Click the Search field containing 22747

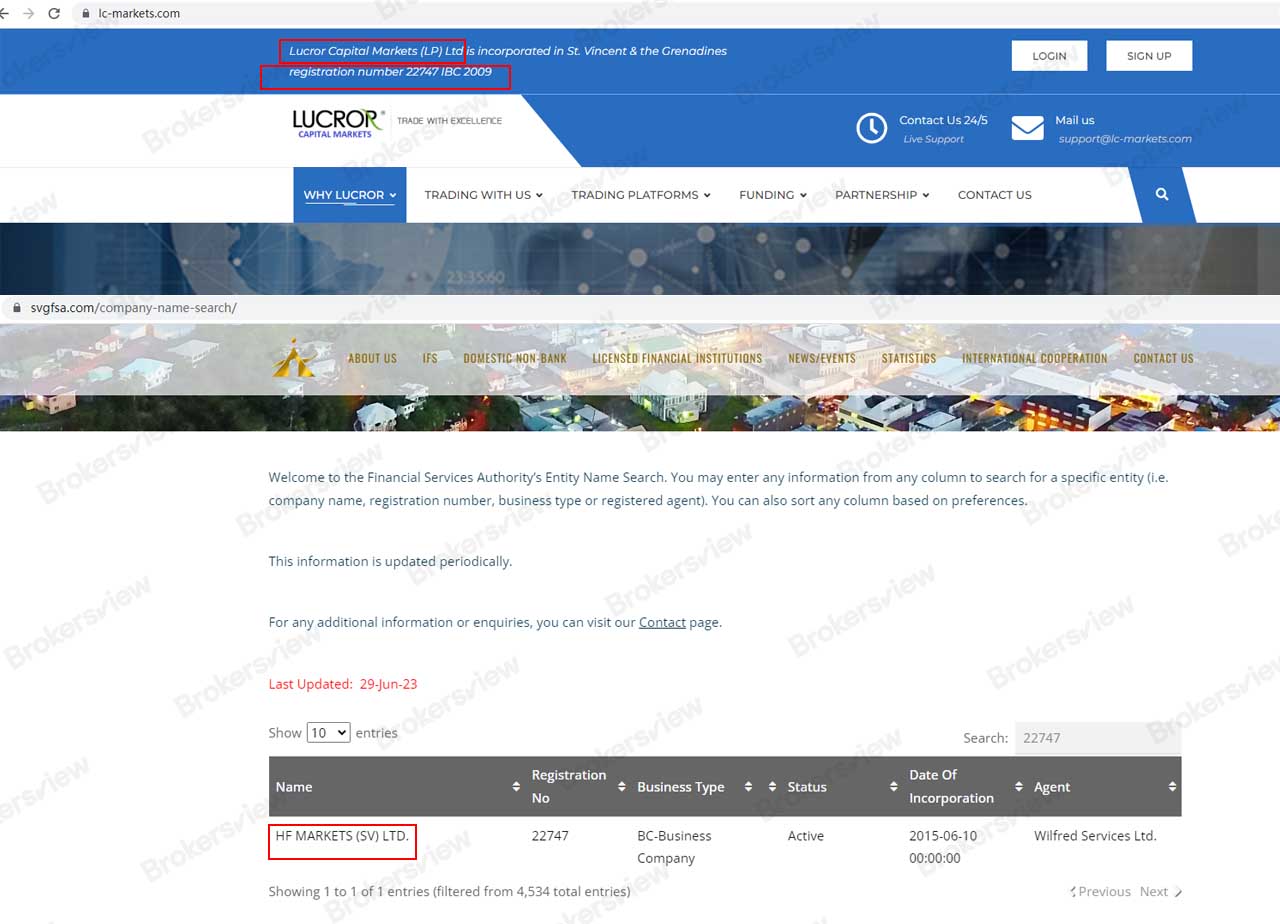(1097, 738)
